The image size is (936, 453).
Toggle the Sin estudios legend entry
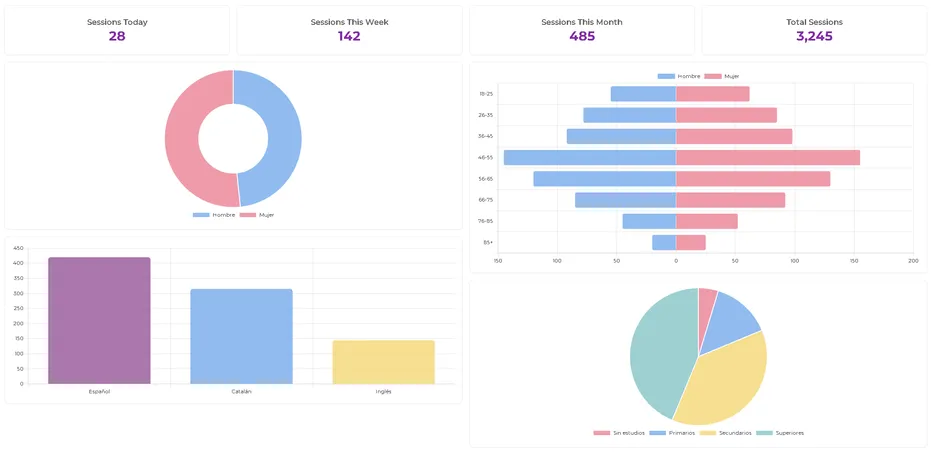click(619, 433)
